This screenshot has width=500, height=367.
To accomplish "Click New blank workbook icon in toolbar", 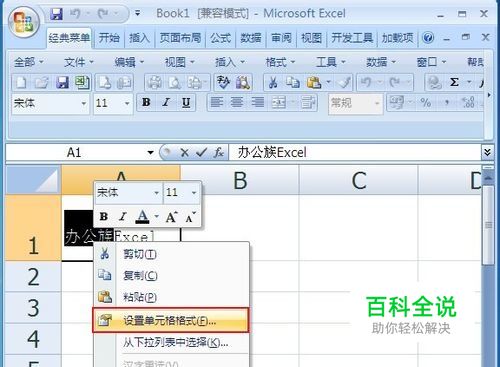I will (21, 83).
